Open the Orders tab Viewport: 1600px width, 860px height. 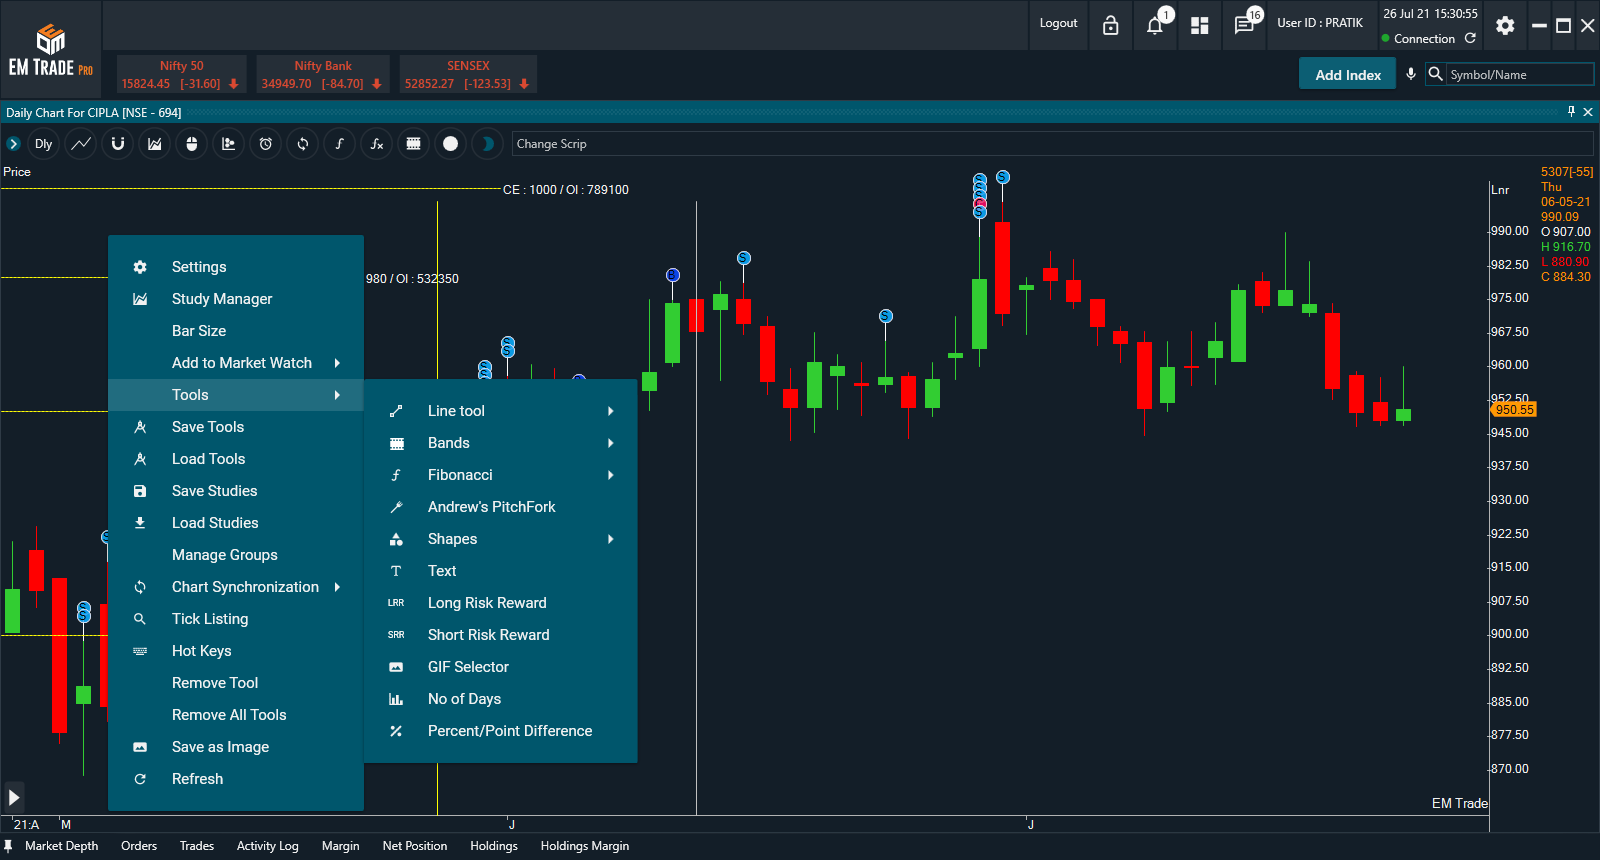[x=139, y=846]
